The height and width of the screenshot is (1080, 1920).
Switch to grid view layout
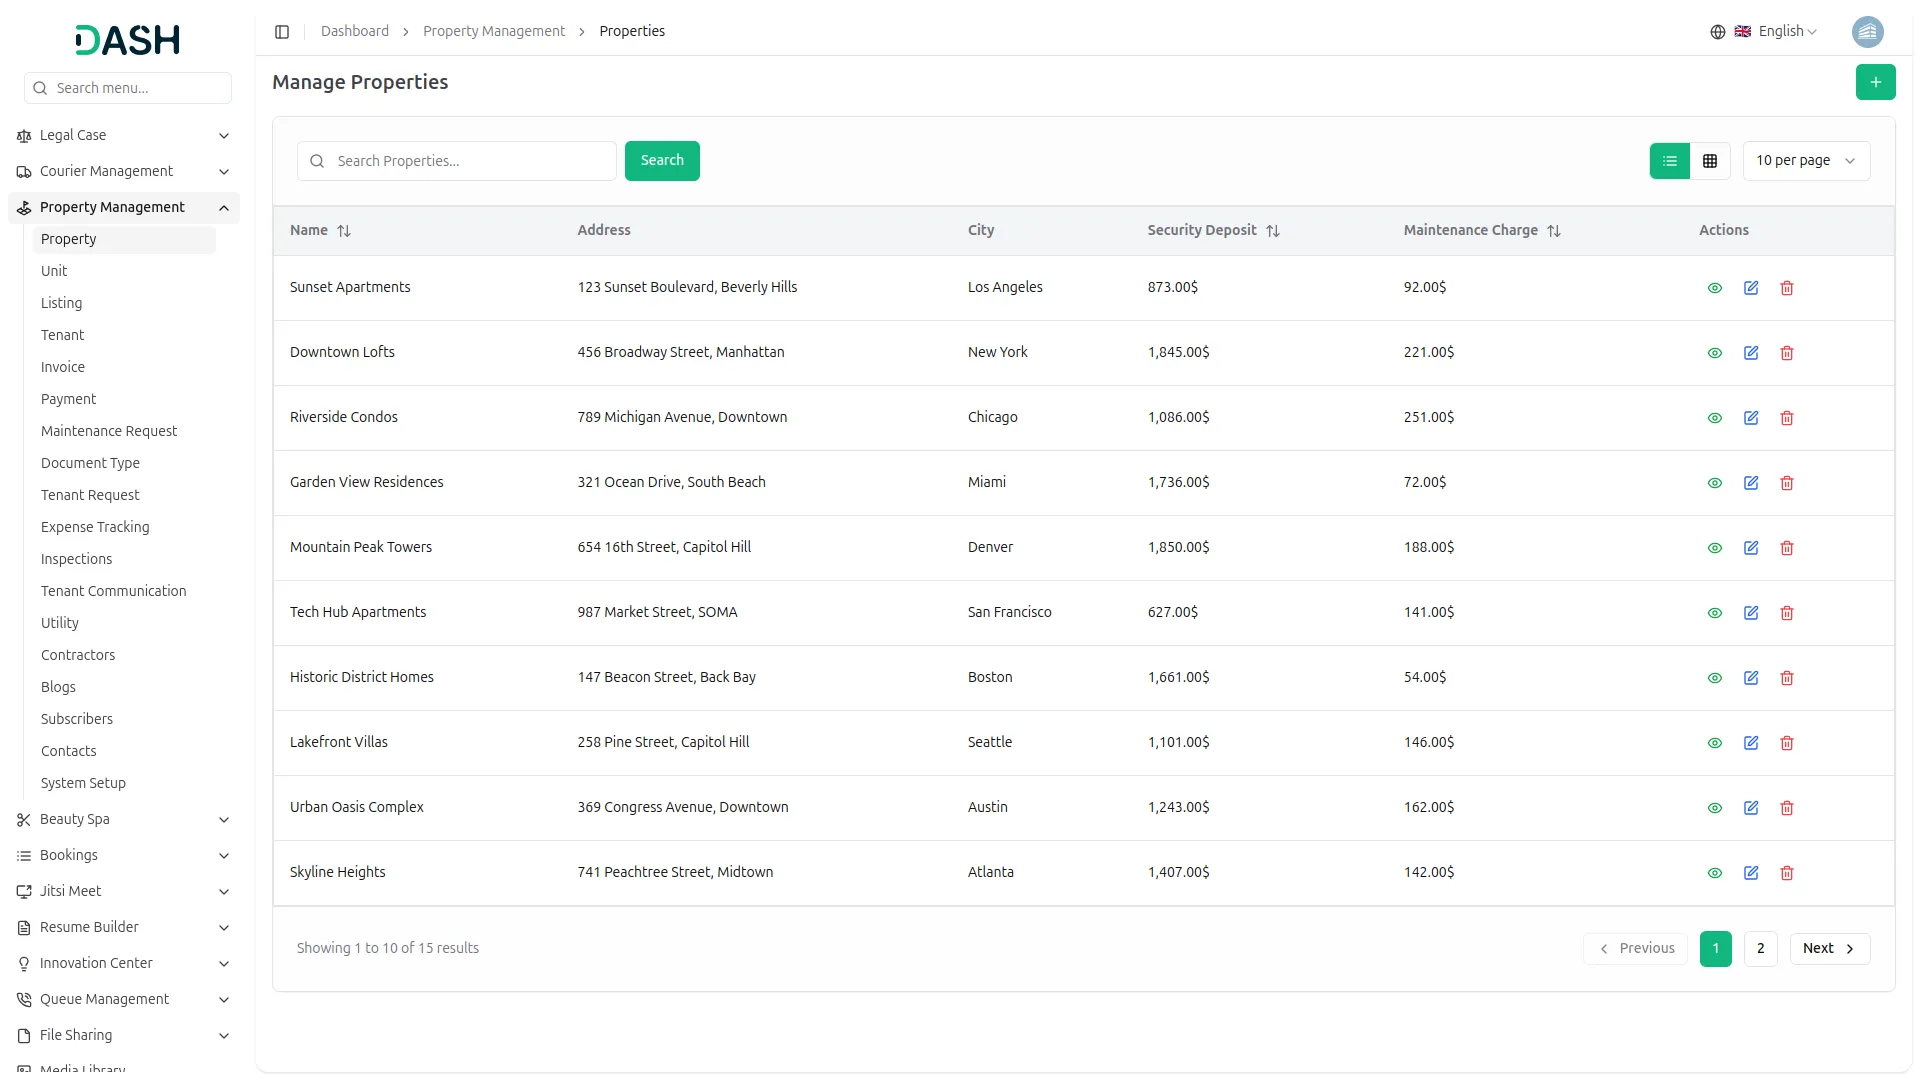[x=1709, y=161]
